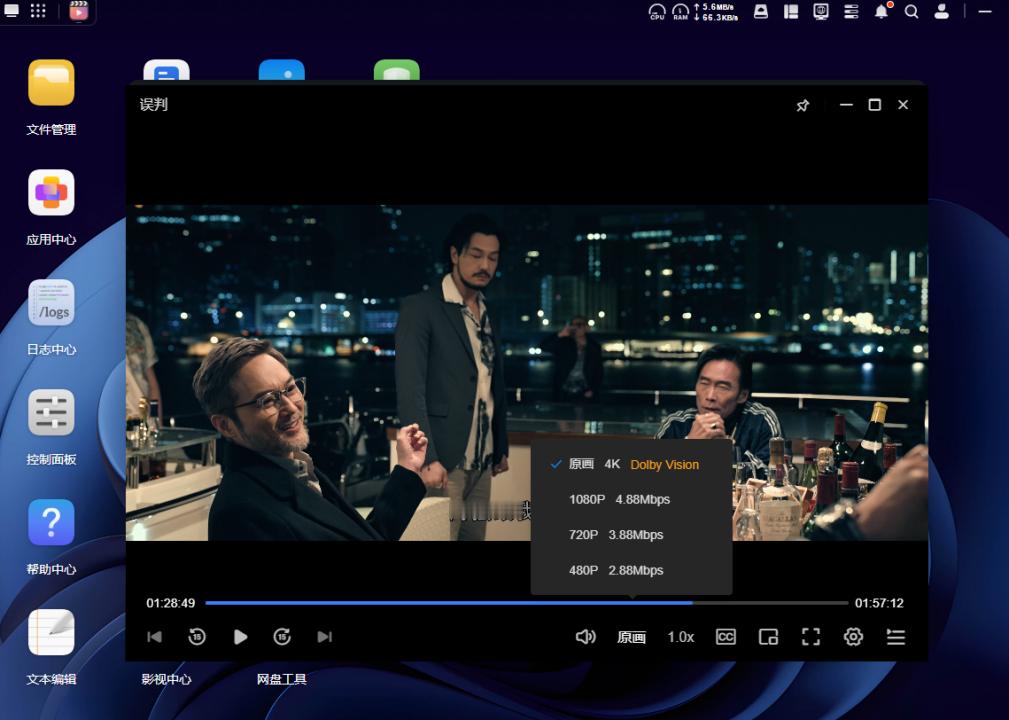This screenshot has width=1009, height=720.
Task: Mute the player volume speaker icon
Action: tap(586, 636)
